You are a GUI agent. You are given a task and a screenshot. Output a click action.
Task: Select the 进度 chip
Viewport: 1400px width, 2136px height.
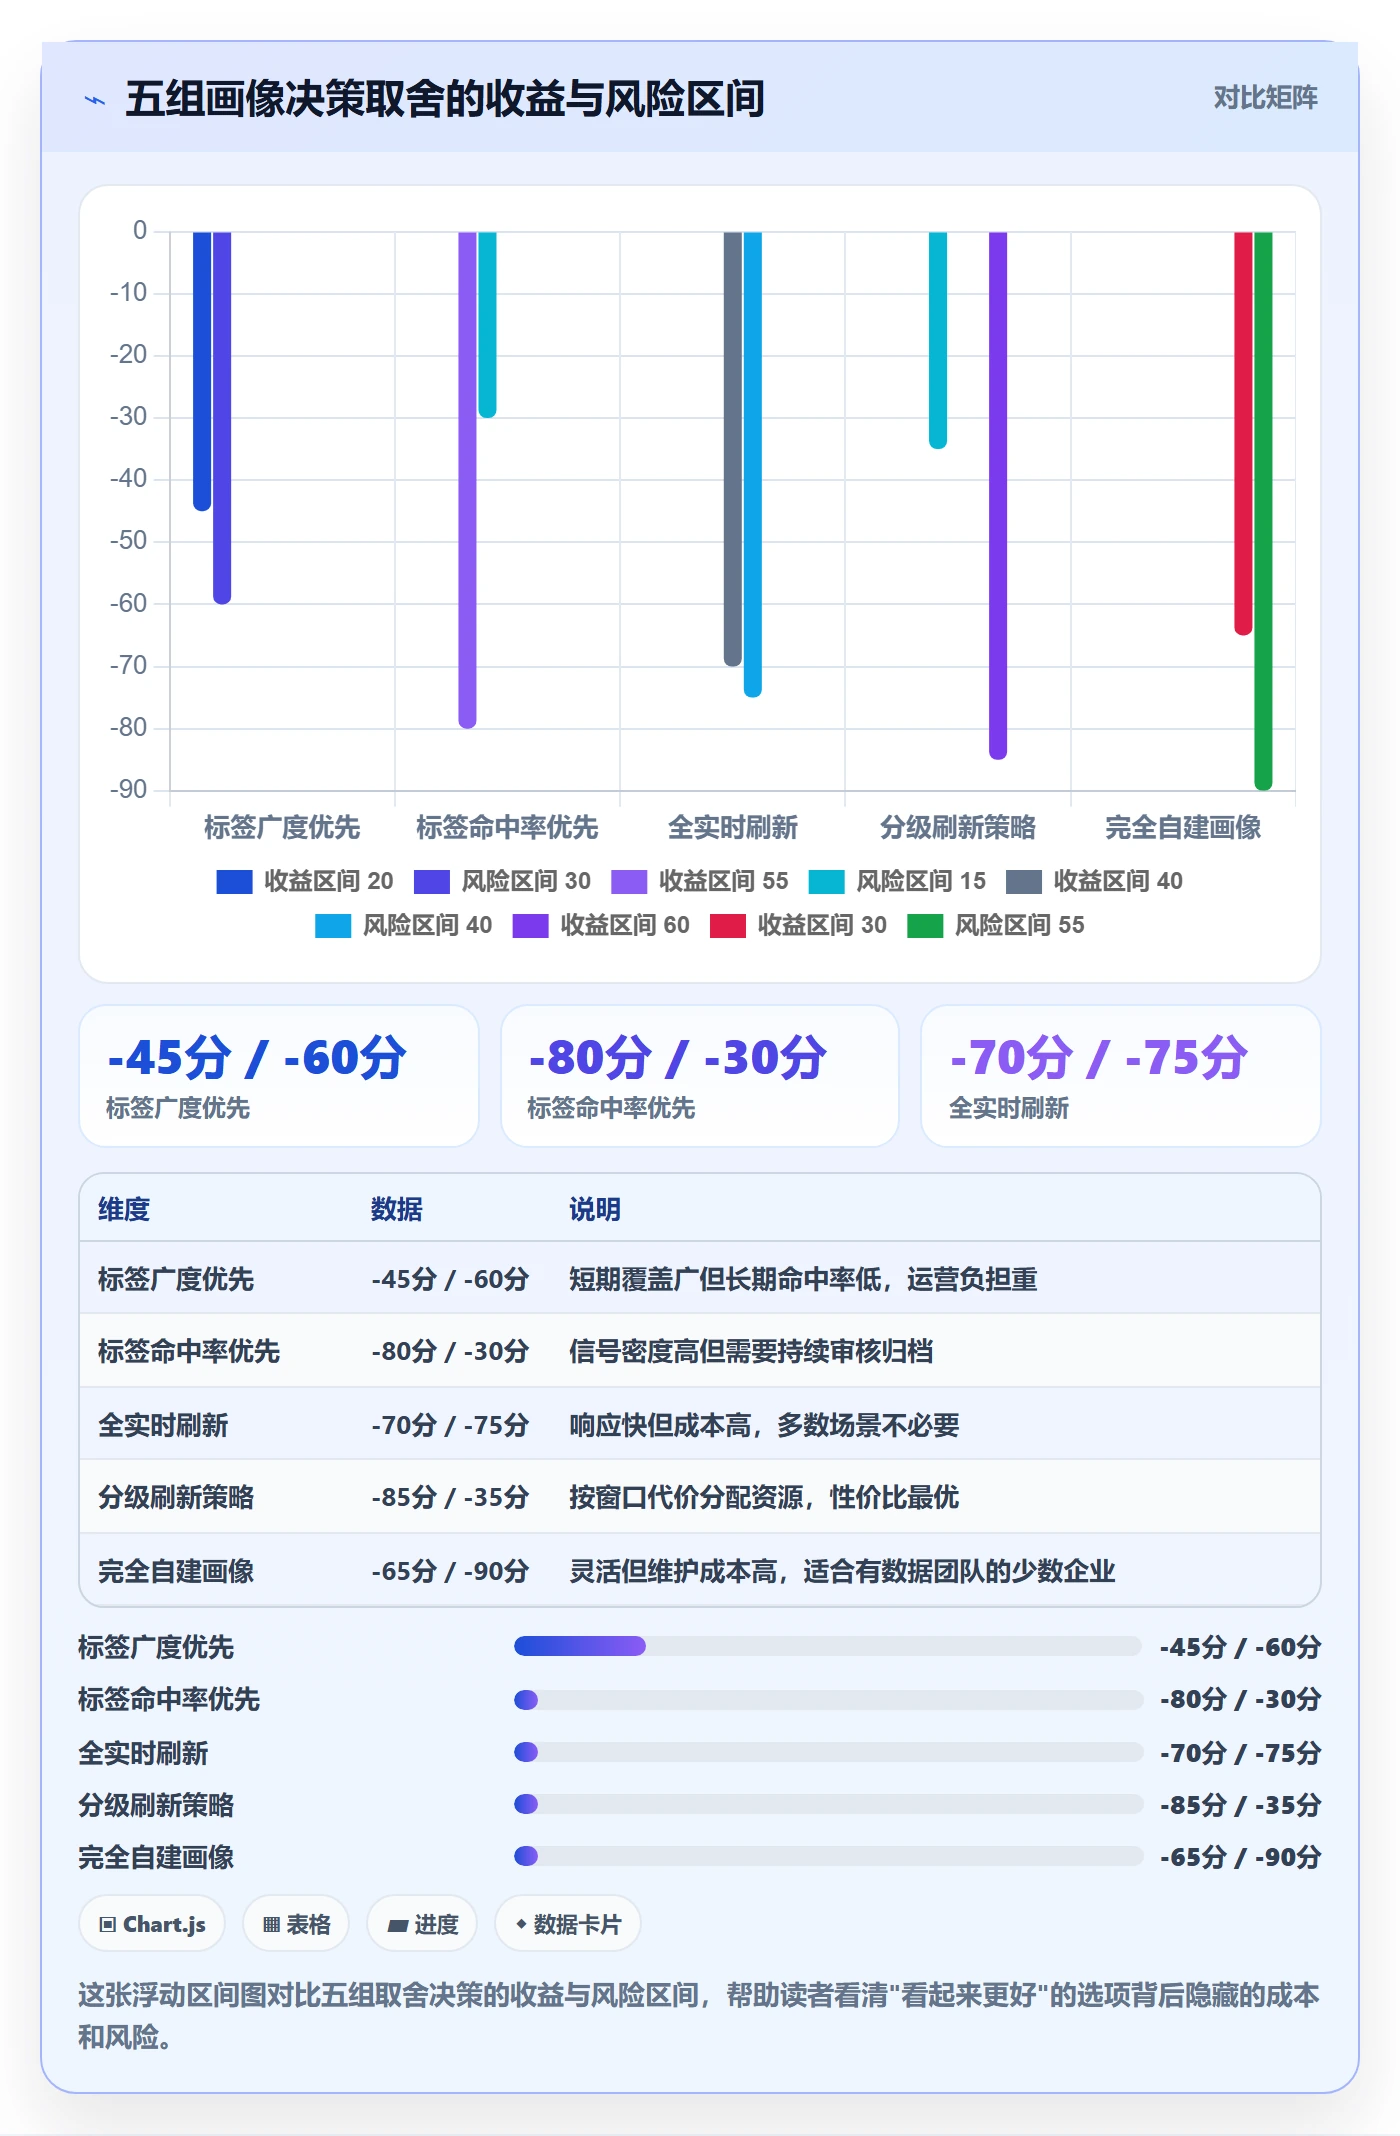(422, 1924)
